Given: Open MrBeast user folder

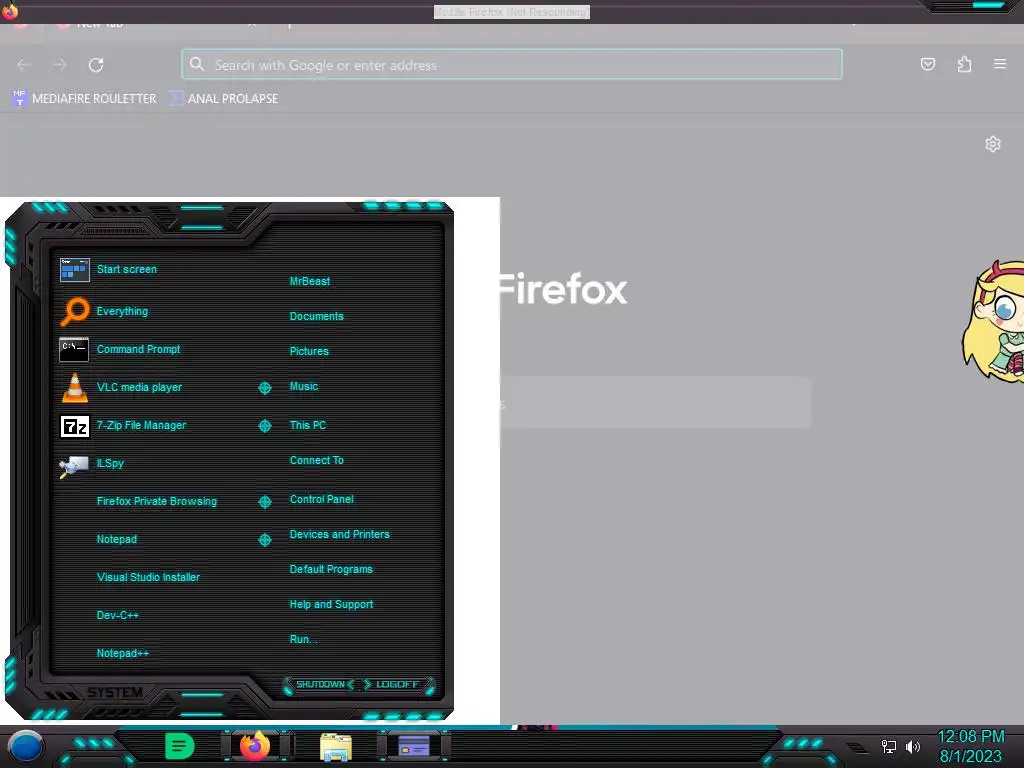Looking at the screenshot, I should click(310, 281).
